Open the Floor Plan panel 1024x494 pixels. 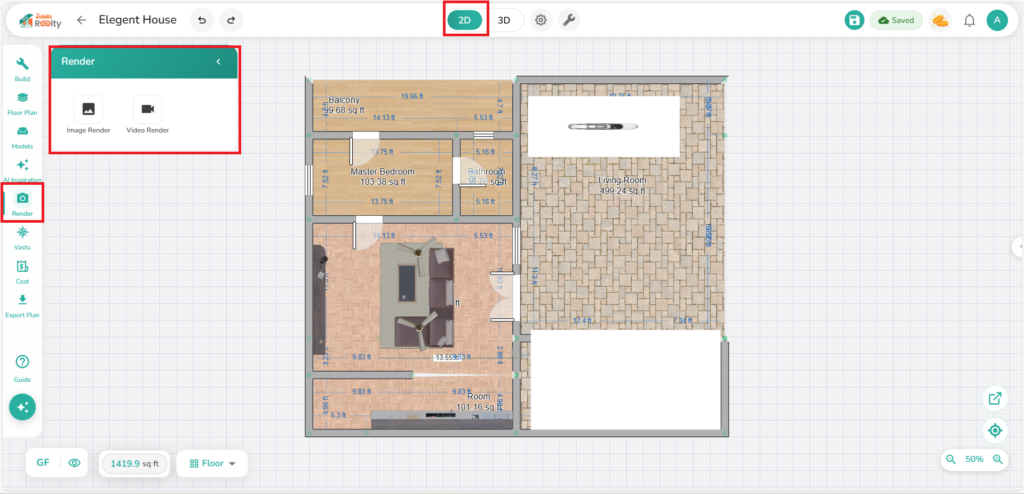tap(22, 102)
